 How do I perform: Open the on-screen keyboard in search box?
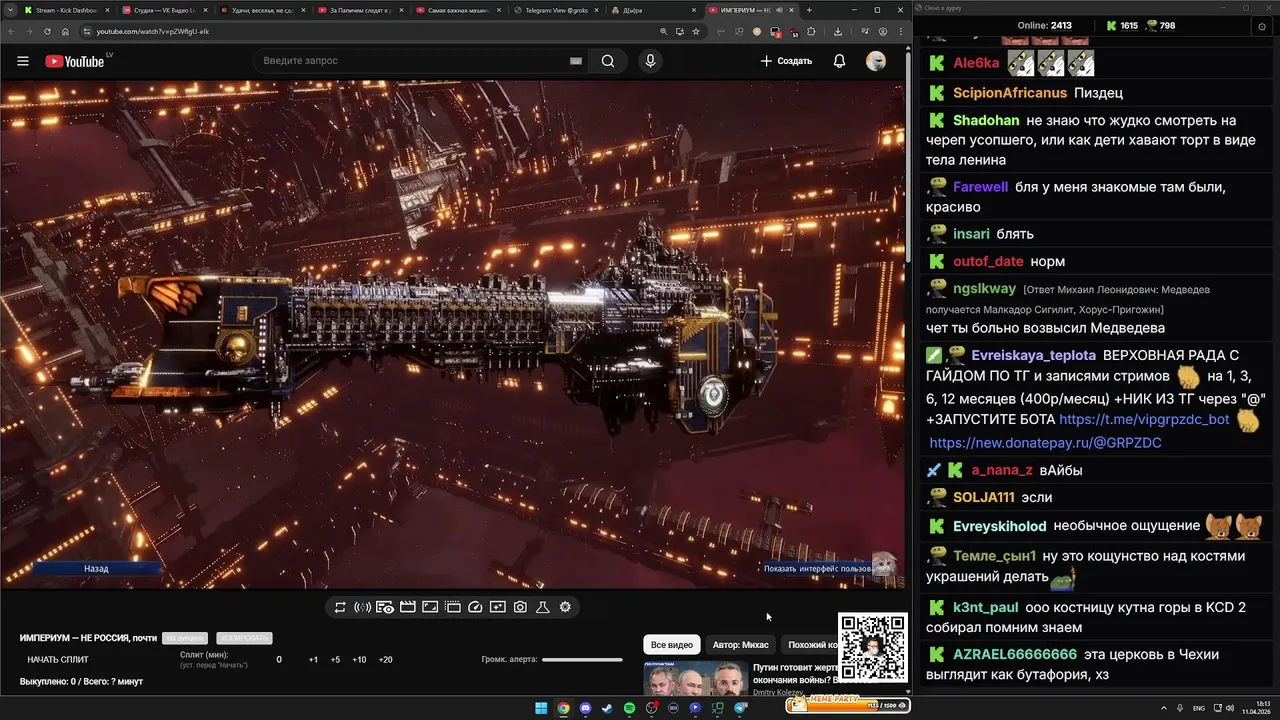point(575,61)
